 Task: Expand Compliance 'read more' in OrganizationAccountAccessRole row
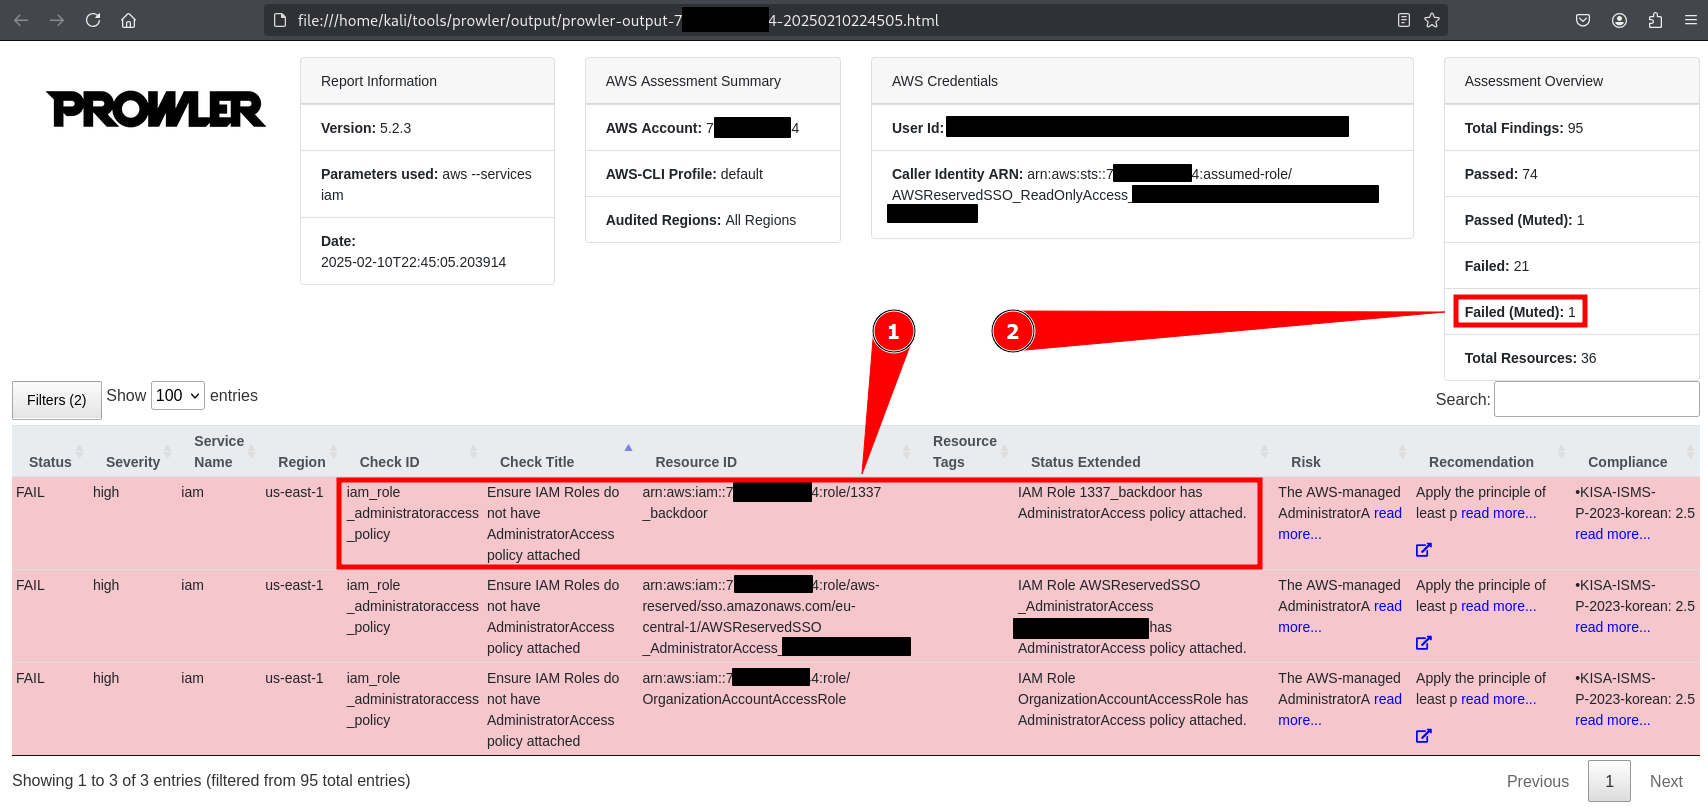coord(1612,720)
